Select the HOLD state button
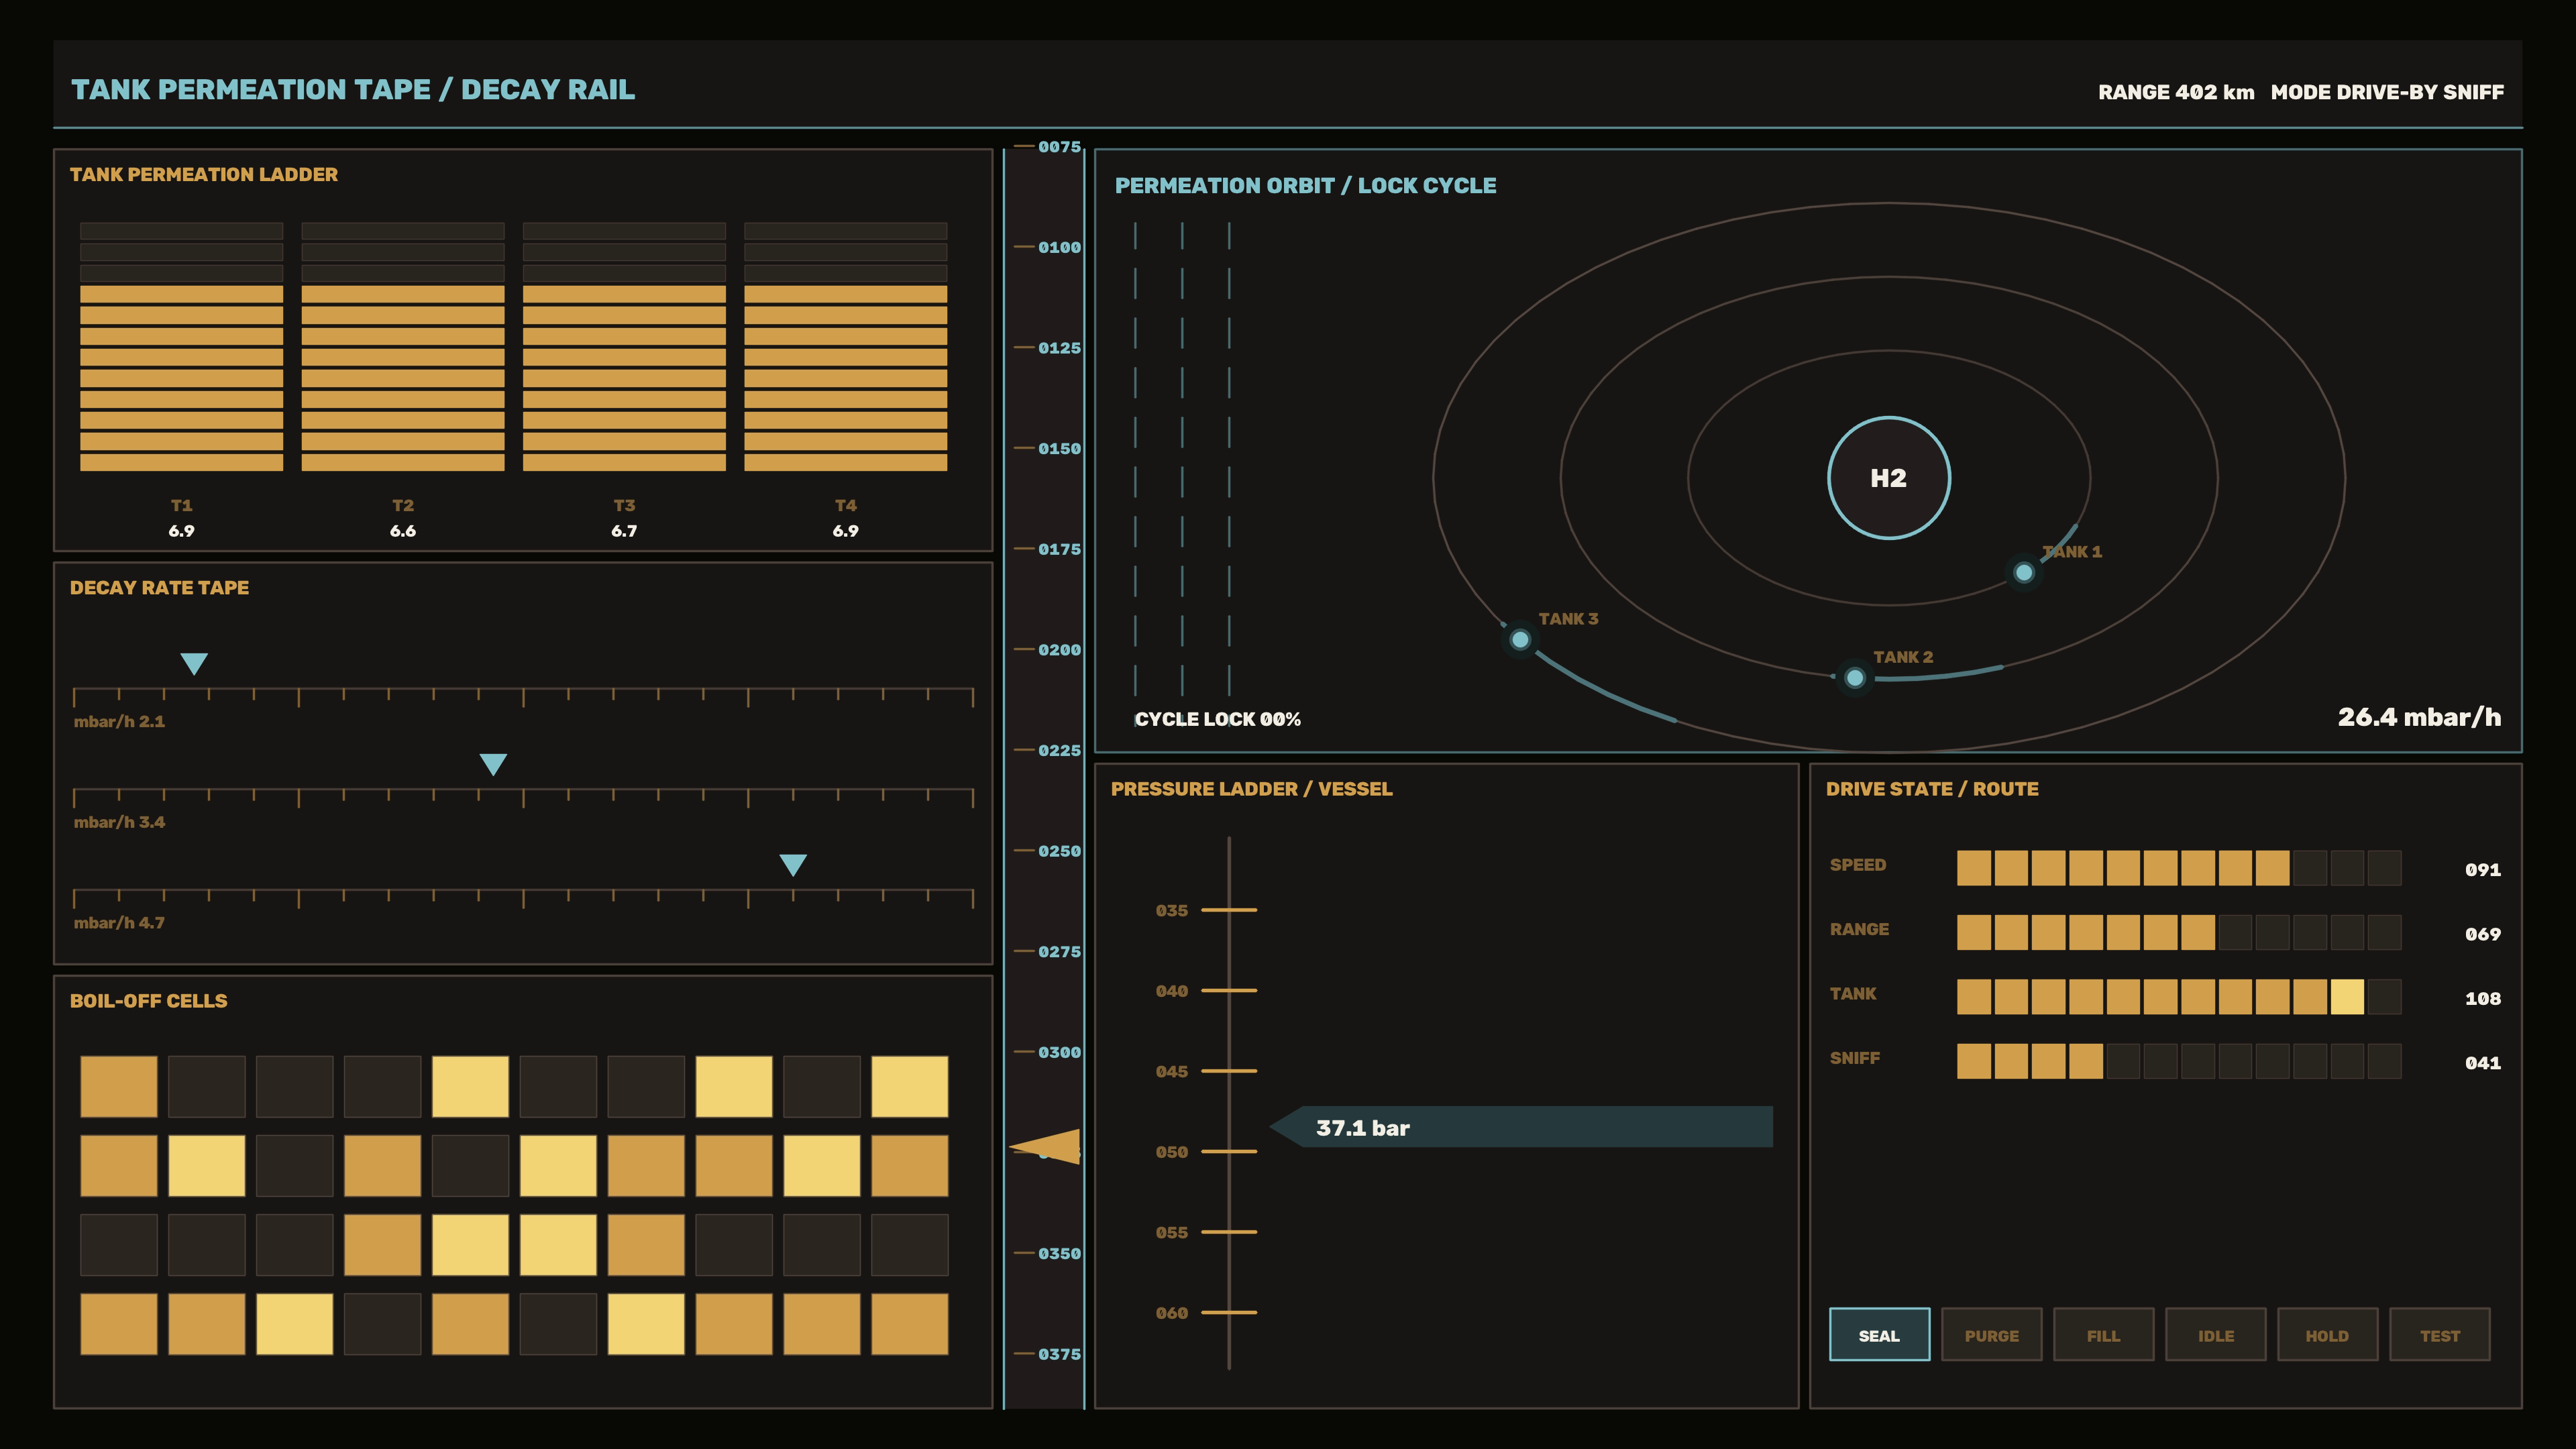 coord(2327,1335)
